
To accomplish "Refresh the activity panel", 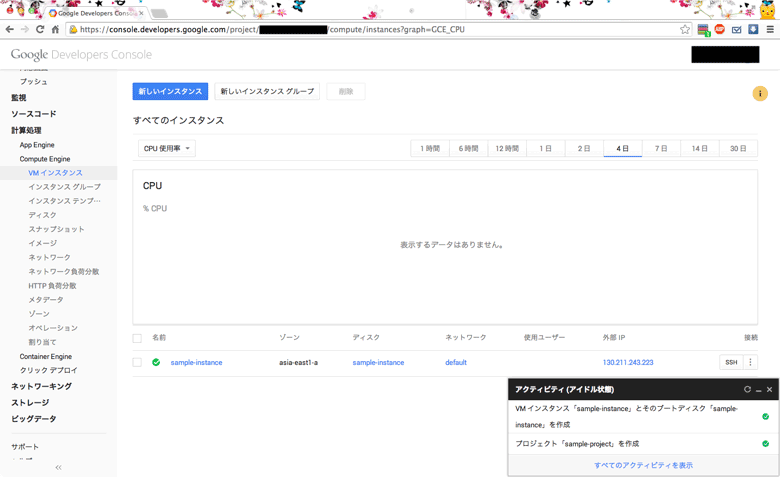I will click(x=747, y=389).
